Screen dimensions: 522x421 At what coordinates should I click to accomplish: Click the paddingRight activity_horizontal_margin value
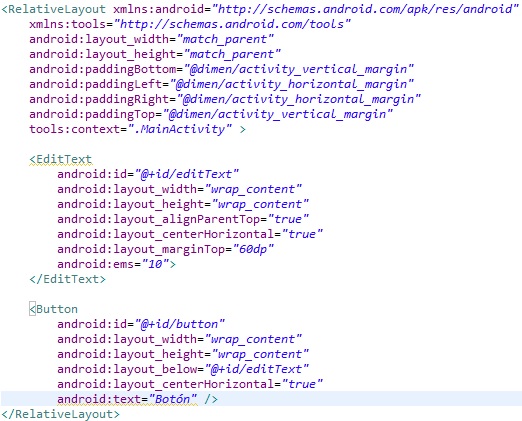click(x=299, y=99)
